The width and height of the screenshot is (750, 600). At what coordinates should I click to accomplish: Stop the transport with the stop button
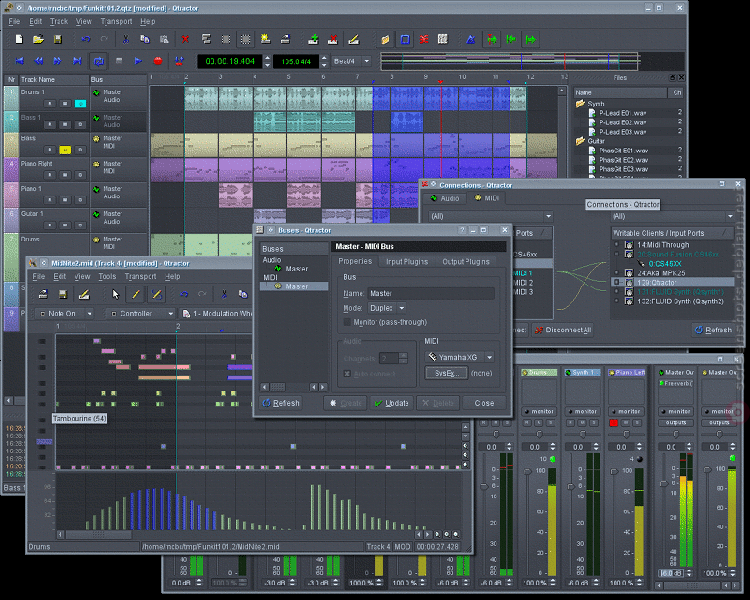[119, 61]
